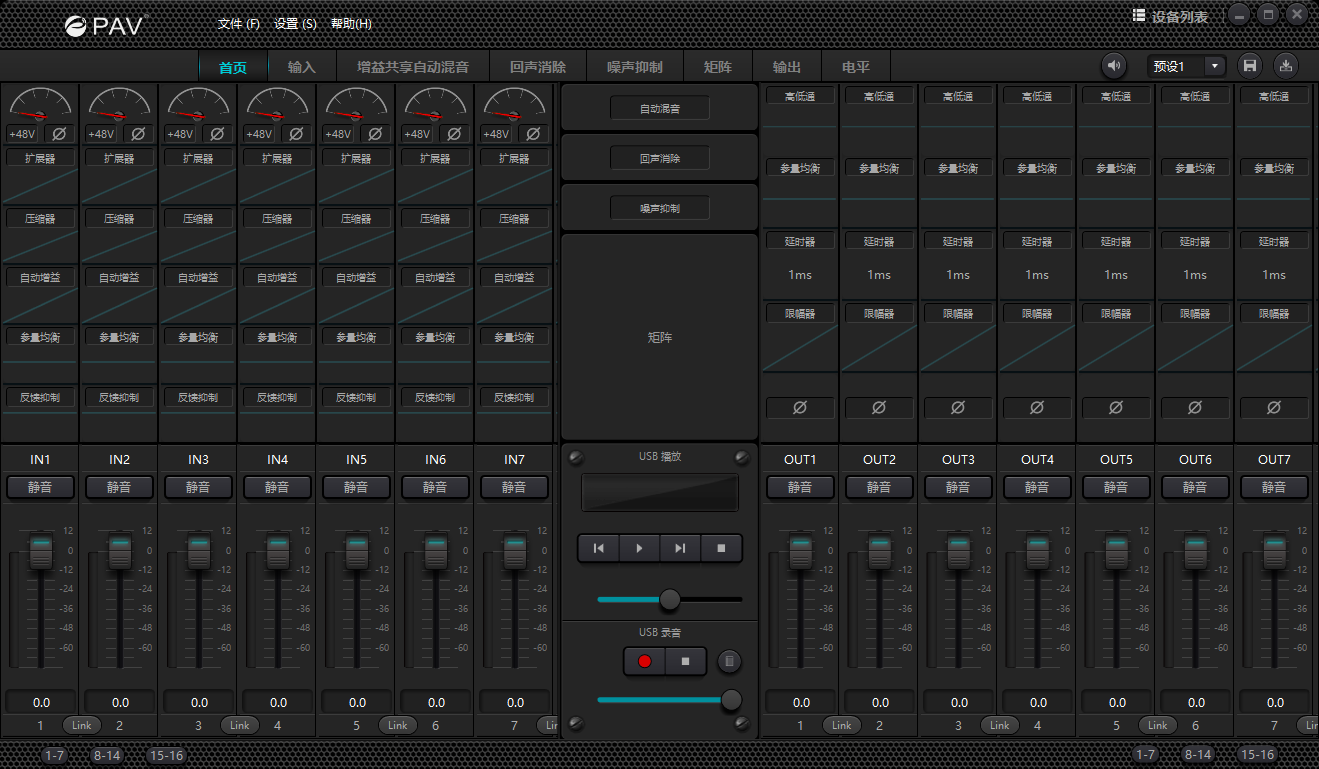Expand the 预设1 preset dropdown
1319x769 pixels.
click(x=1215, y=66)
